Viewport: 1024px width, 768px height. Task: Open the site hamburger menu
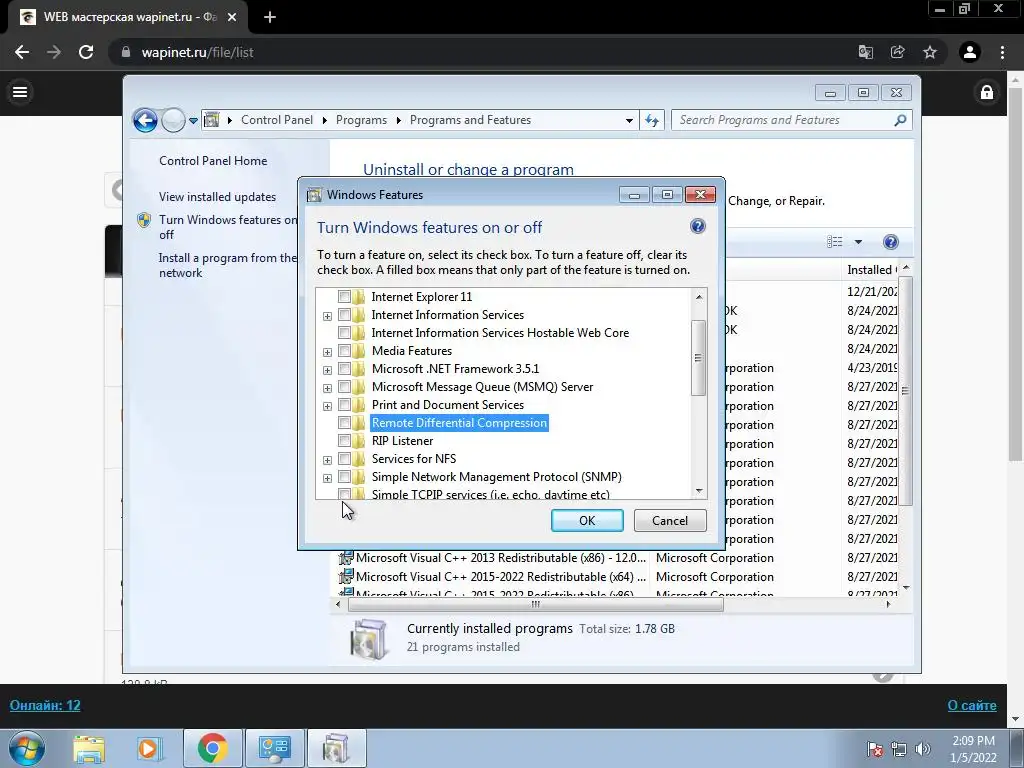pos(20,92)
